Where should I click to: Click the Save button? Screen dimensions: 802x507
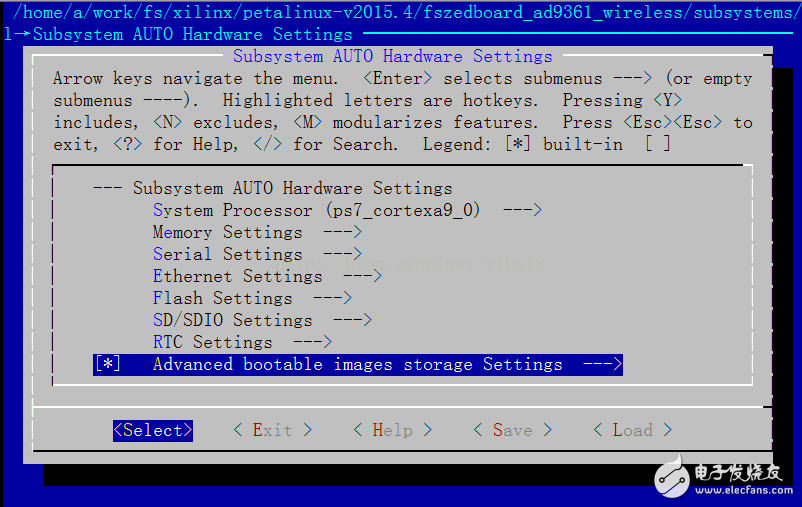pyautogui.click(x=512, y=430)
